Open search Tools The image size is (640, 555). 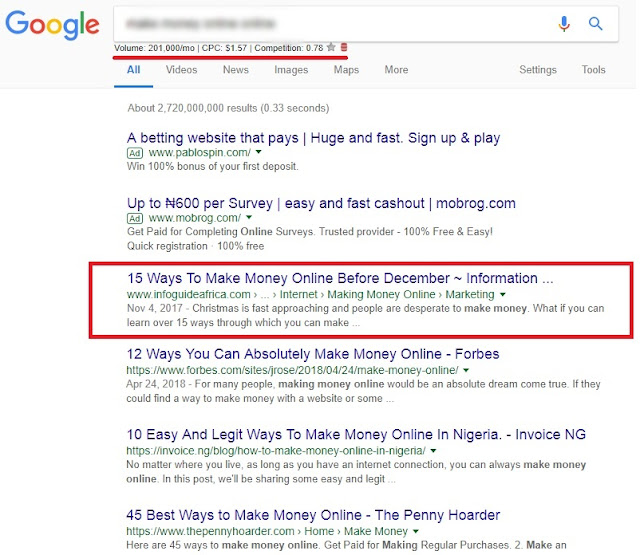pyautogui.click(x=593, y=70)
